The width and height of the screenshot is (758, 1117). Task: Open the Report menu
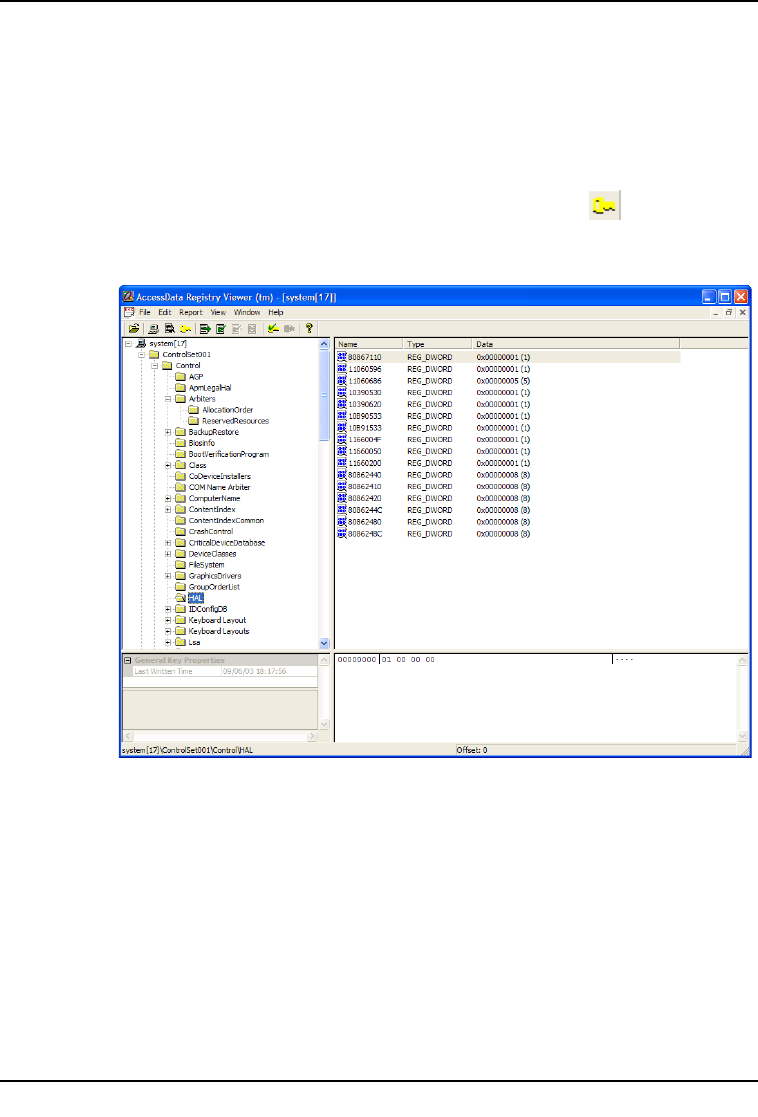[191, 312]
